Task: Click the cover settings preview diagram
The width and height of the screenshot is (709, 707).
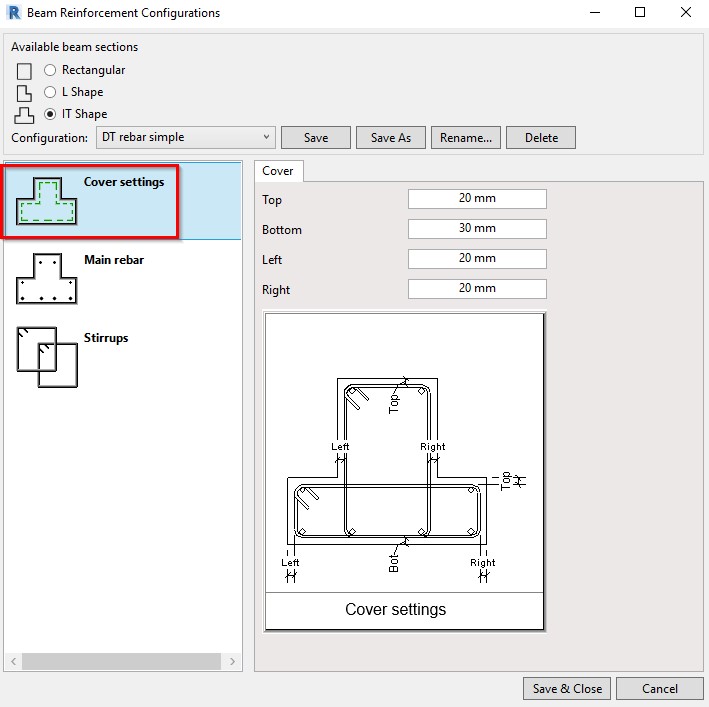Action: (x=405, y=471)
